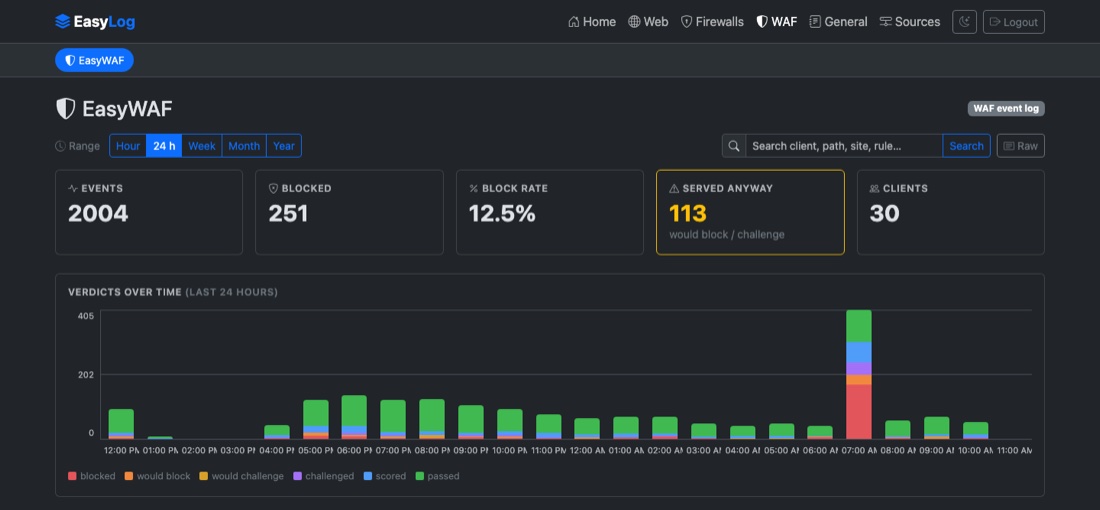
Task: Toggle the would block legend swatch
Action: pyautogui.click(x=128, y=476)
